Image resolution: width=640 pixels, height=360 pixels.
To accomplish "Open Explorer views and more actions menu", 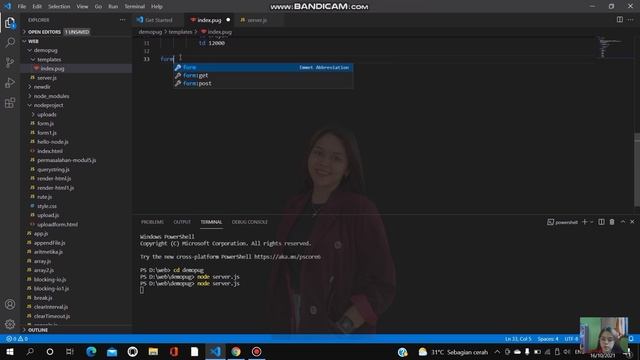I will 122,20.
